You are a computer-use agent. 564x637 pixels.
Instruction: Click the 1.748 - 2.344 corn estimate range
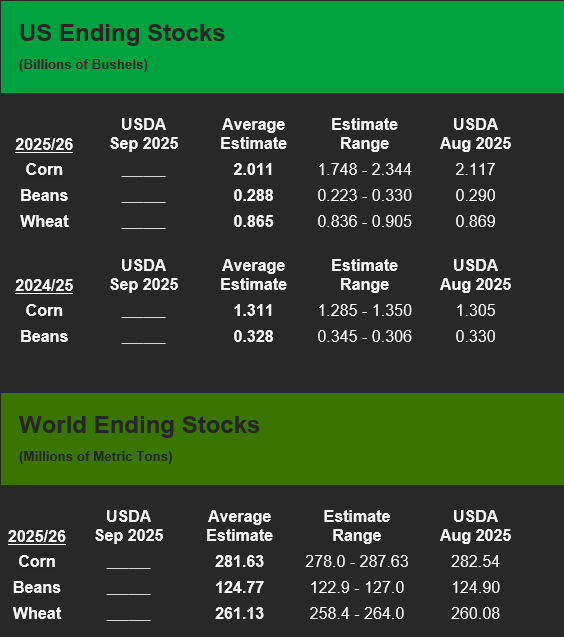click(x=364, y=169)
